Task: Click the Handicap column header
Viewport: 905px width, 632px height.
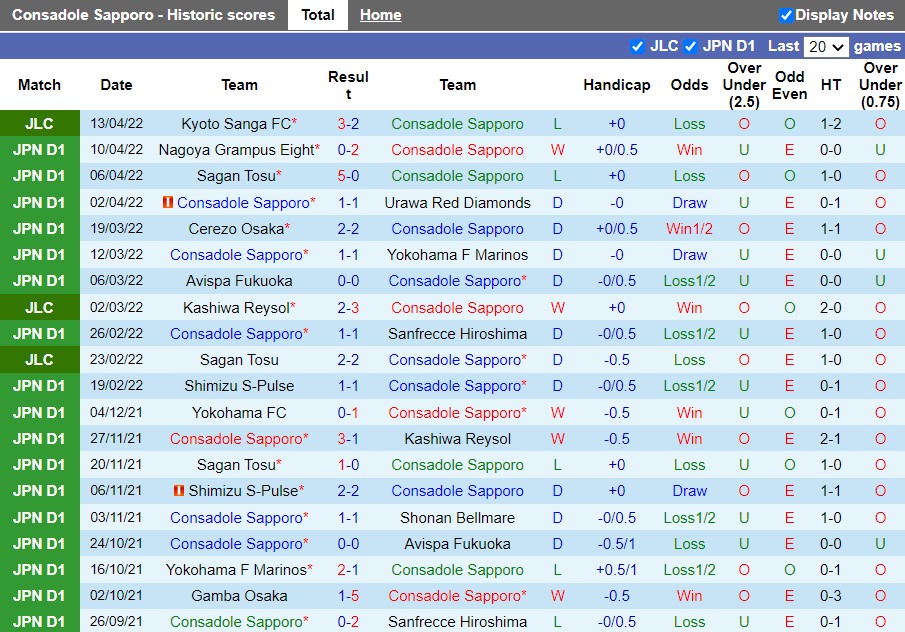Action: point(617,85)
